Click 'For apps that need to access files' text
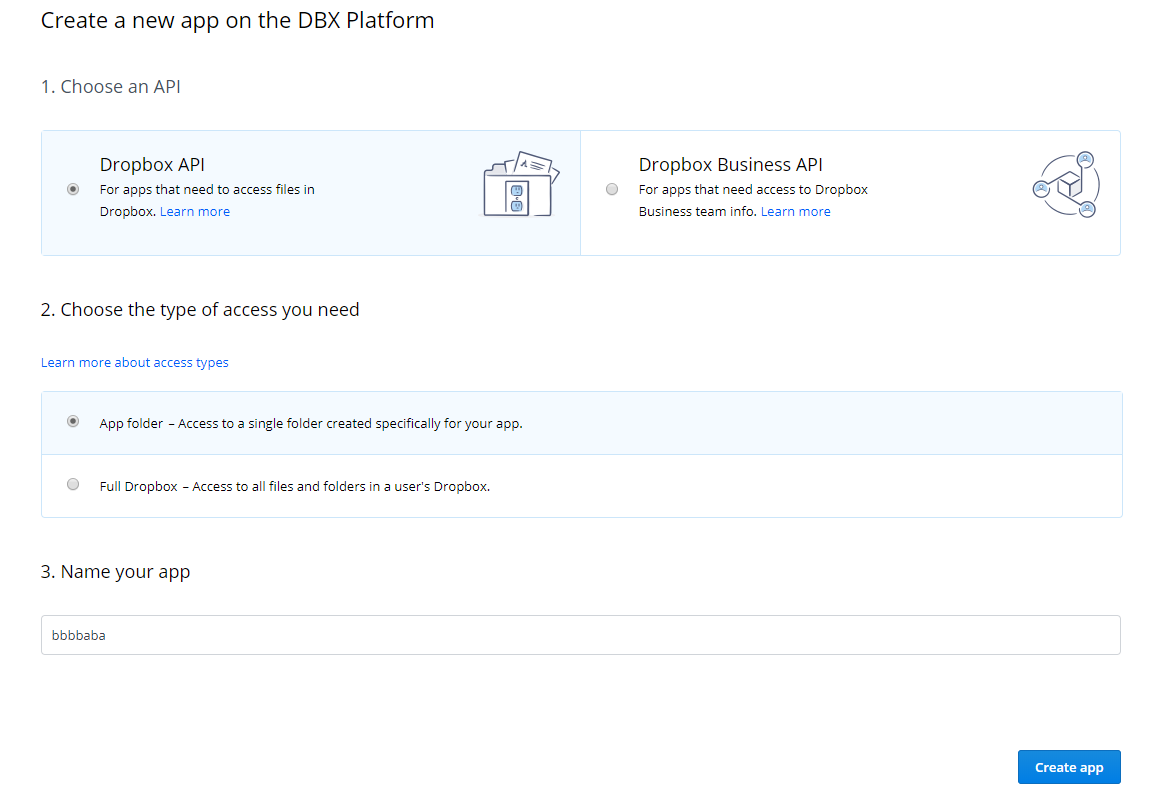 coord(207,190)
